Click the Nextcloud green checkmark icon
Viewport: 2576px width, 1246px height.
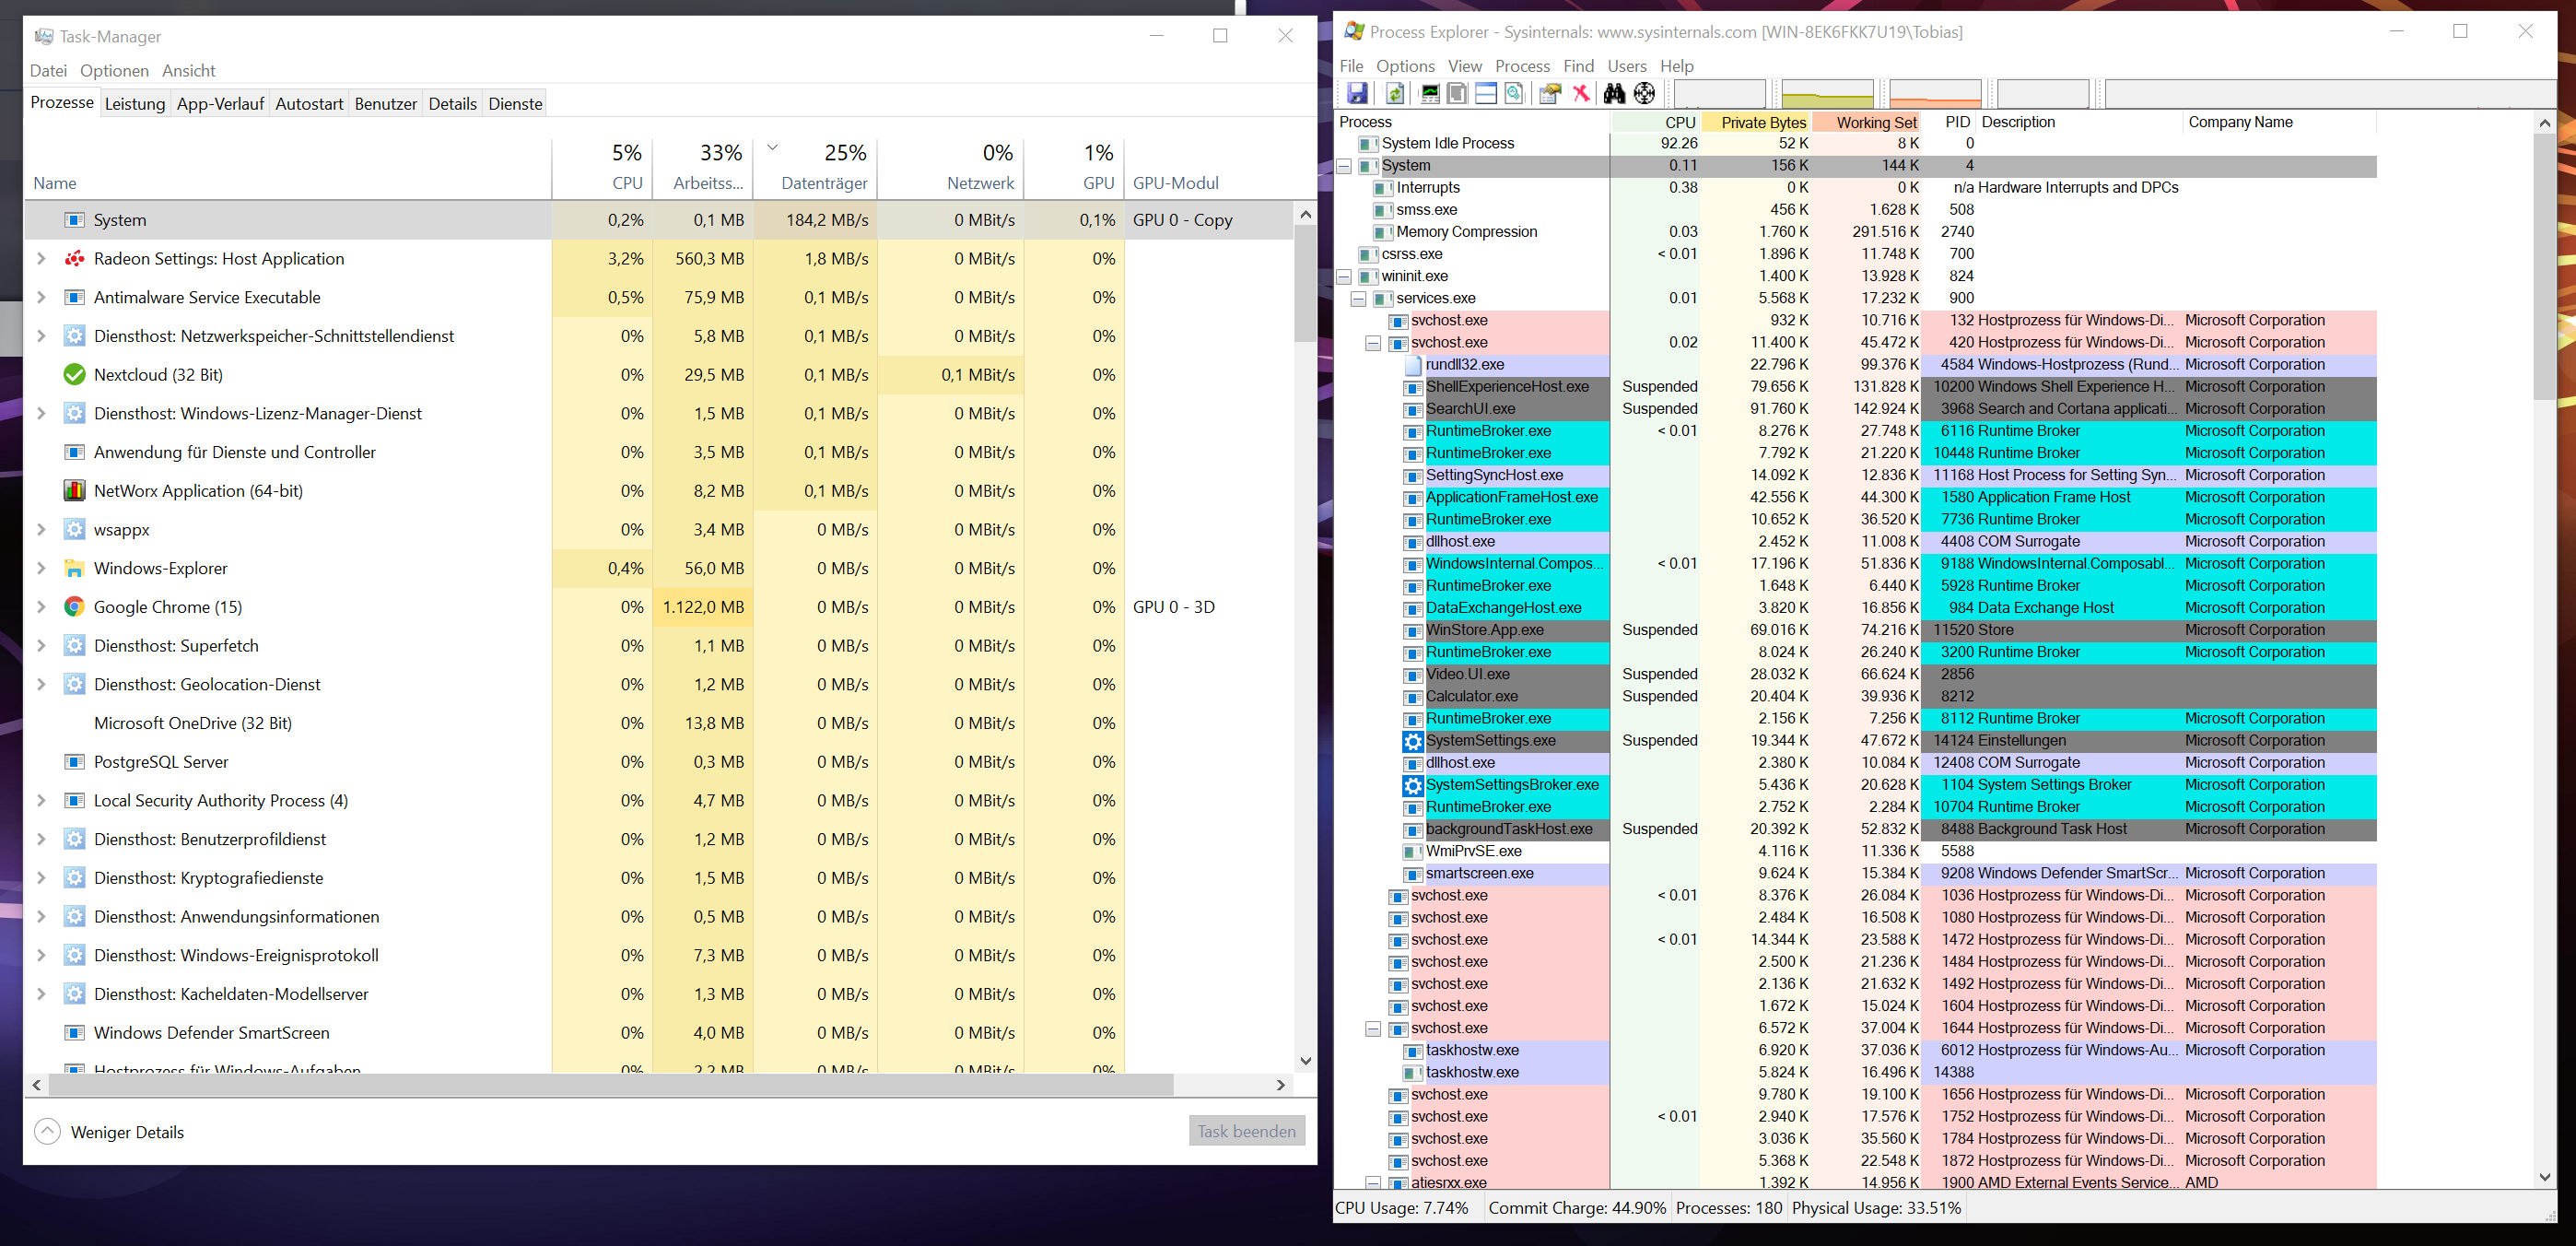pos(74,375)
